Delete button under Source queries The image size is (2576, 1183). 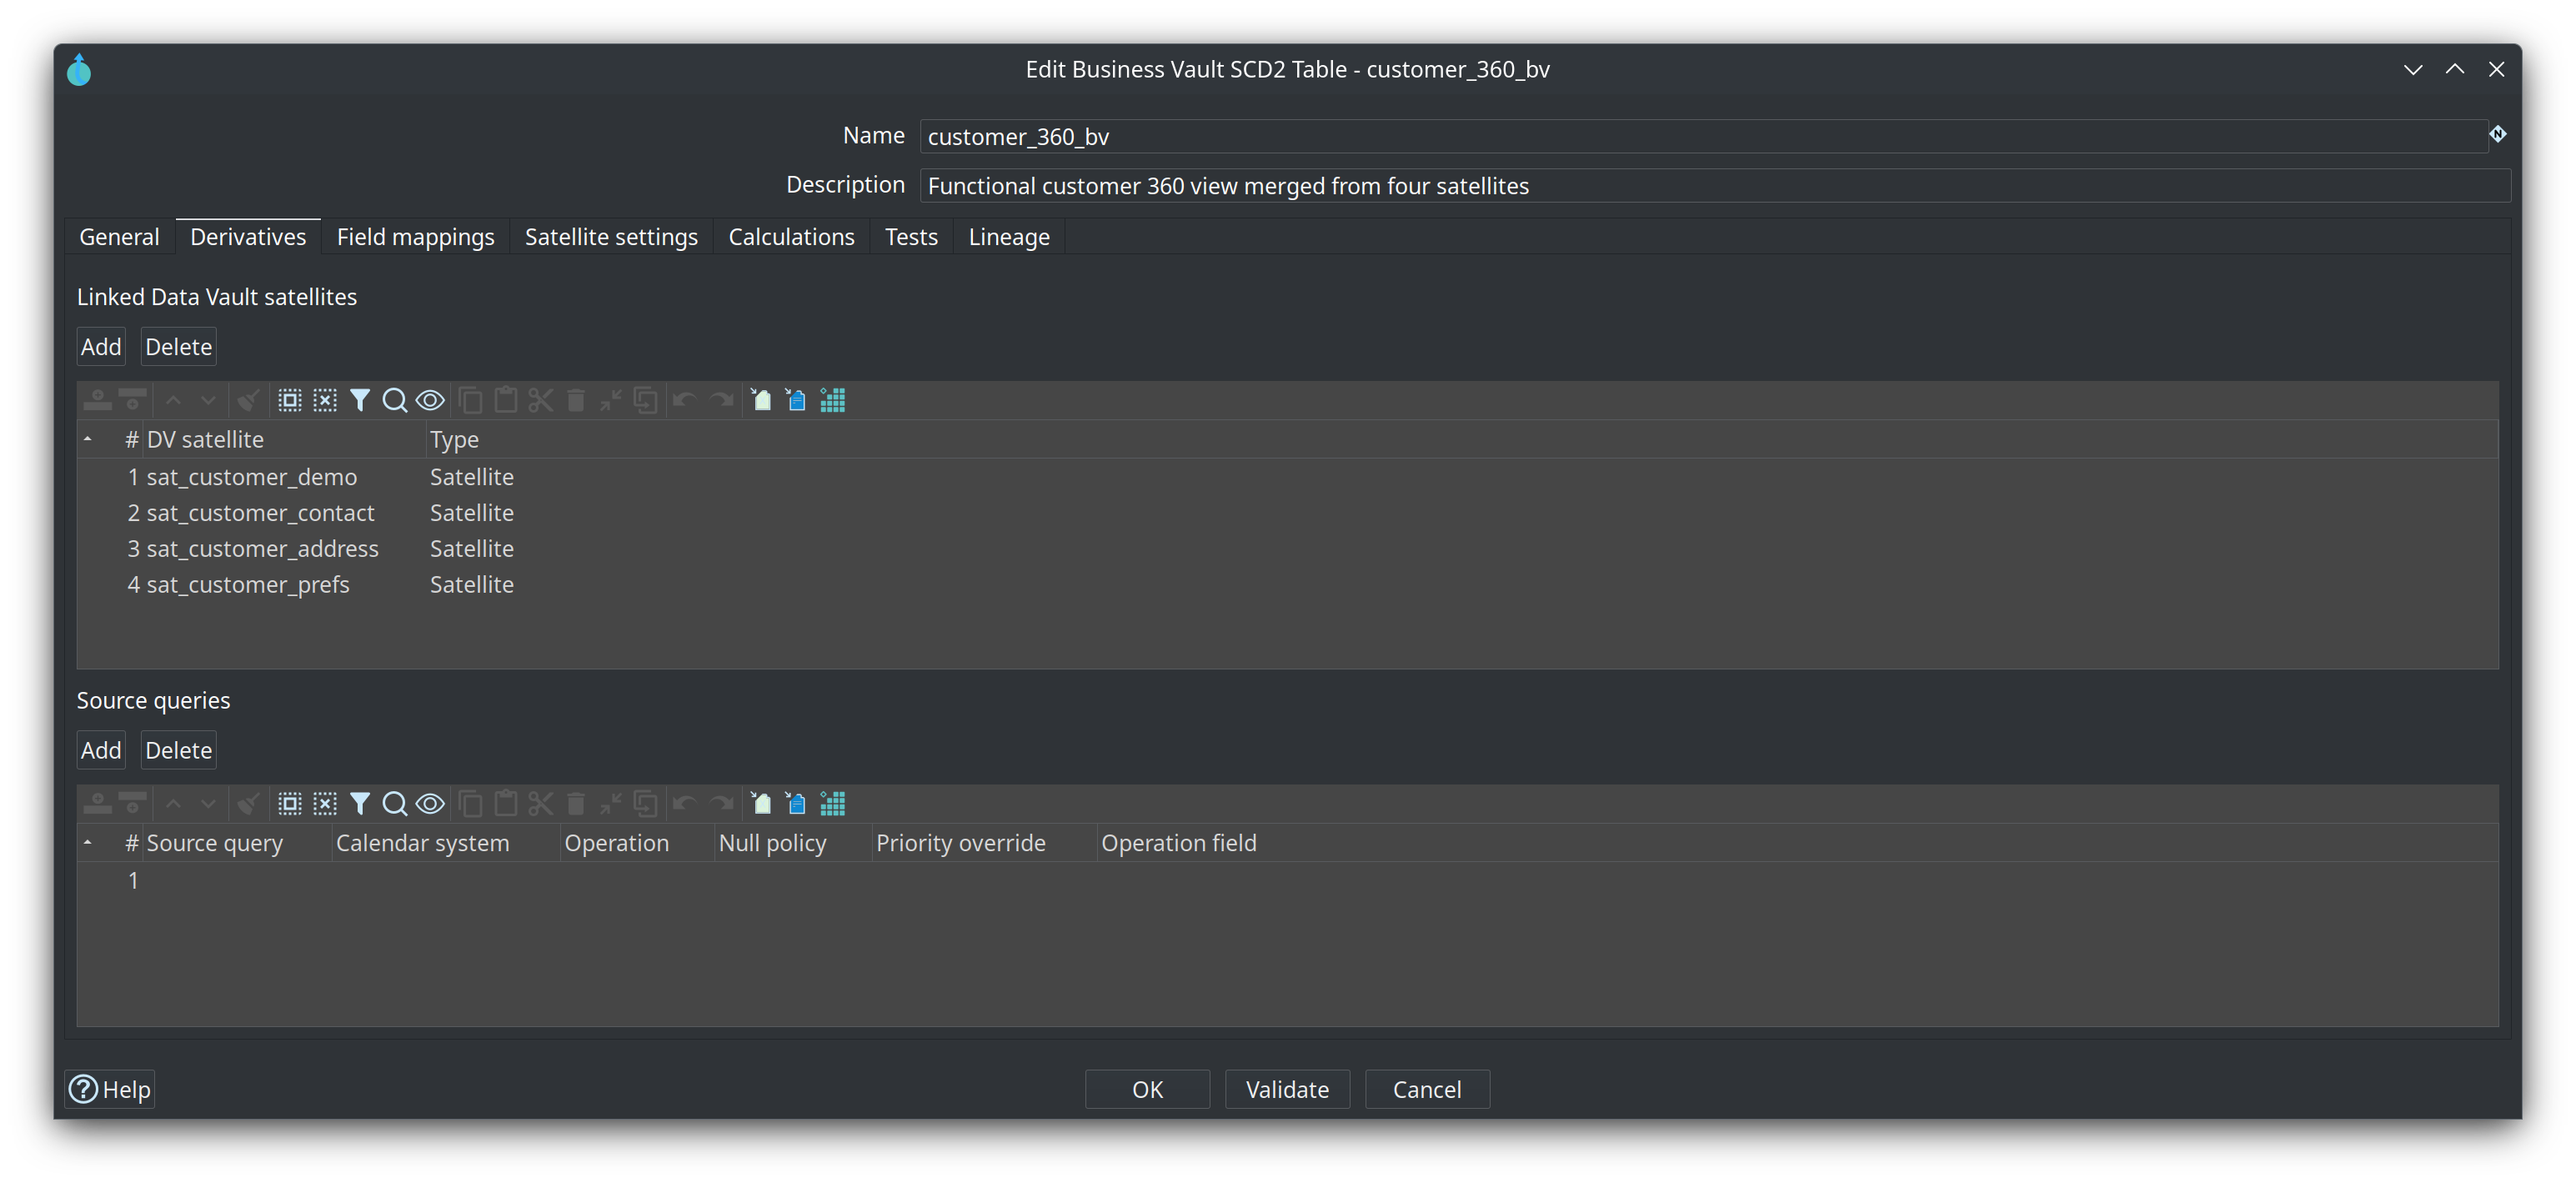pyautogui.click(x=178, y=750)
